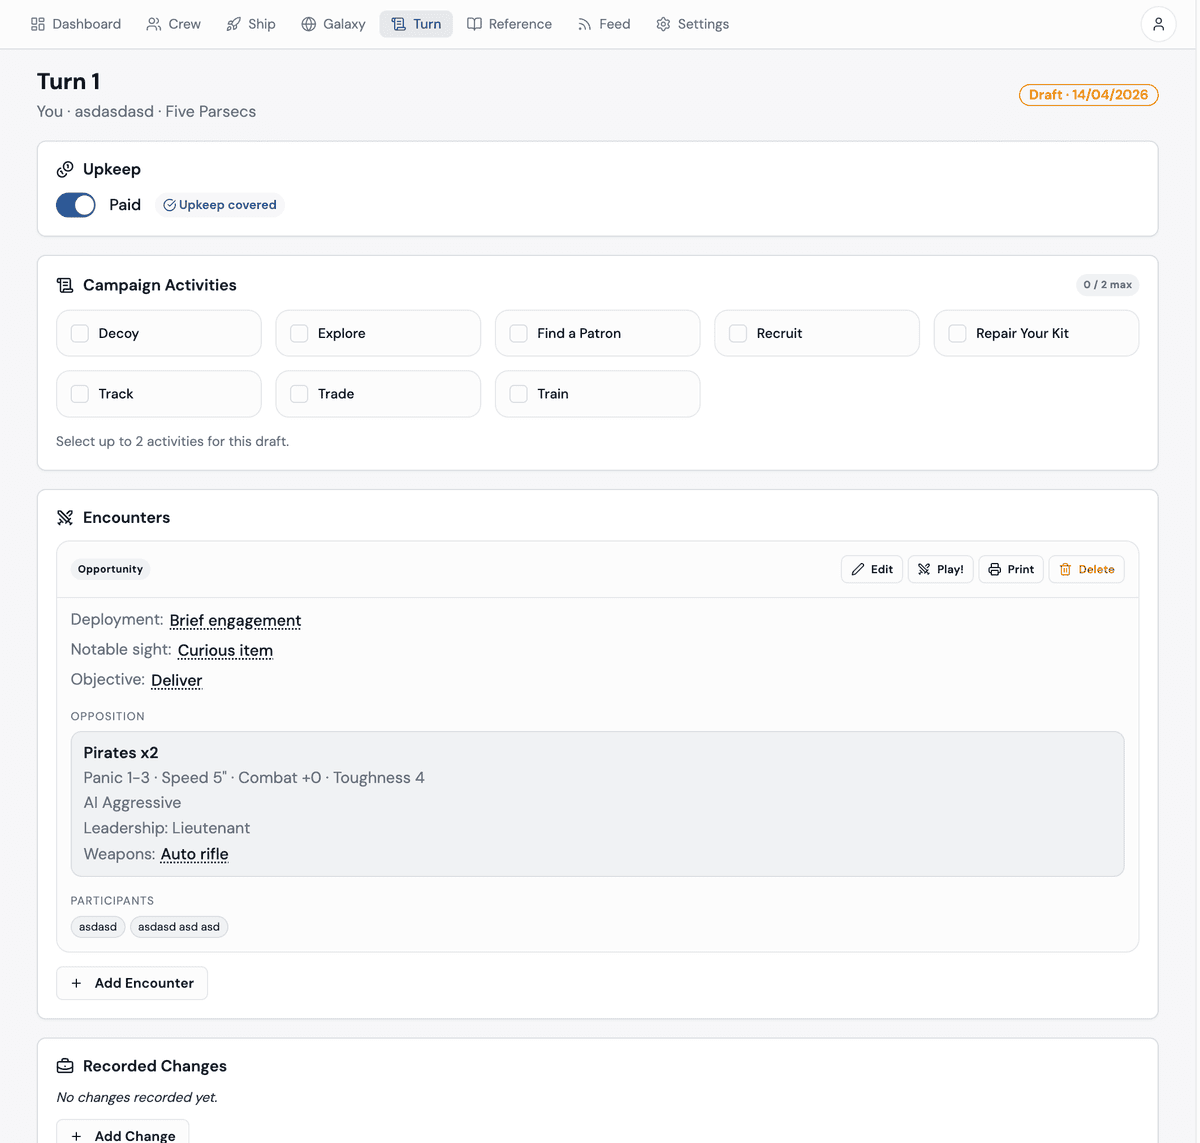Check the Train activity
The height and width of the screenshot is (1143, 1200).
coord(519,394)
